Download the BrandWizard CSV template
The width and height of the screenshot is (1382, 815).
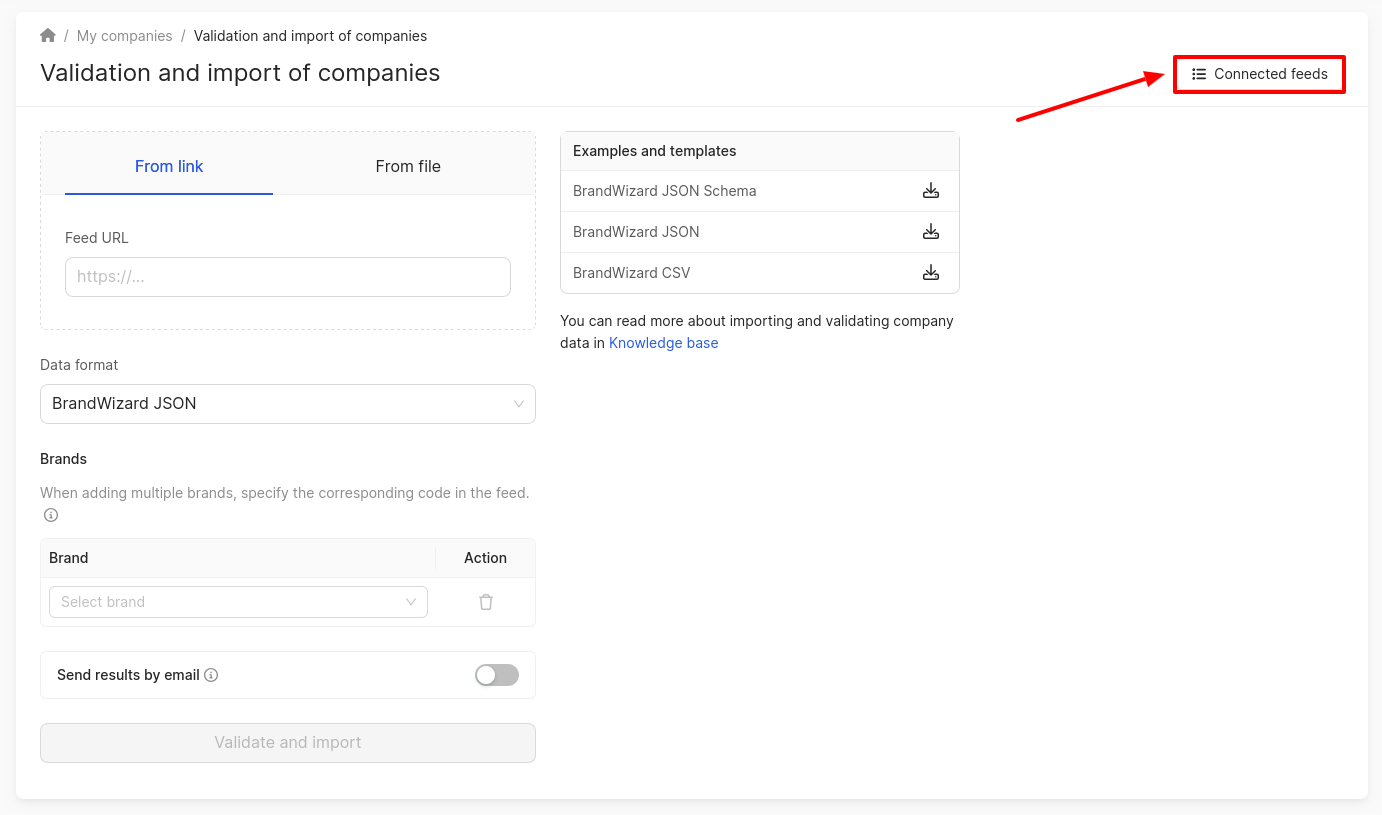coord(931,273)
